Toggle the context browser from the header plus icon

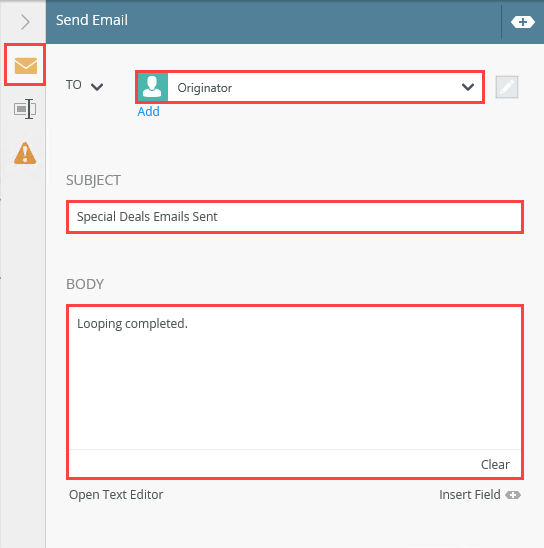tap(522, 22)
